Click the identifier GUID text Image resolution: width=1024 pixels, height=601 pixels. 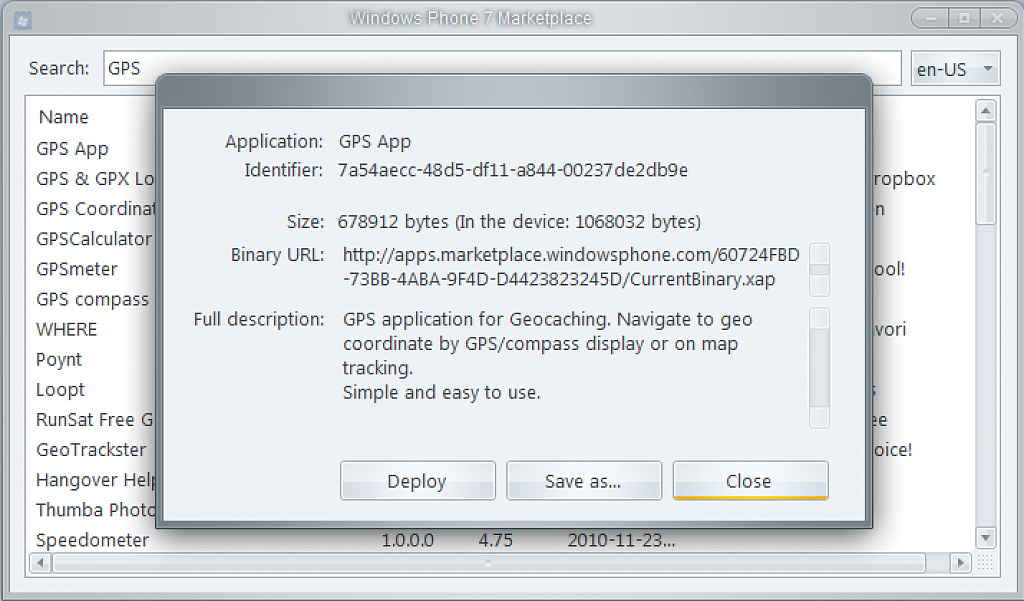[513, 171]
